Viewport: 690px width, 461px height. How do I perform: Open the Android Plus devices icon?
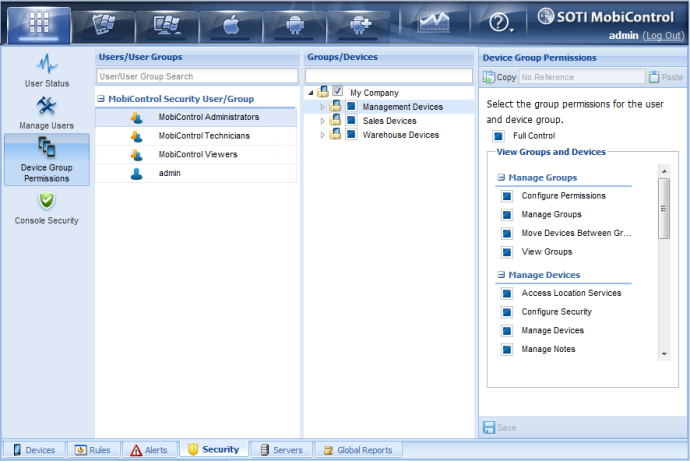(359, 26)
